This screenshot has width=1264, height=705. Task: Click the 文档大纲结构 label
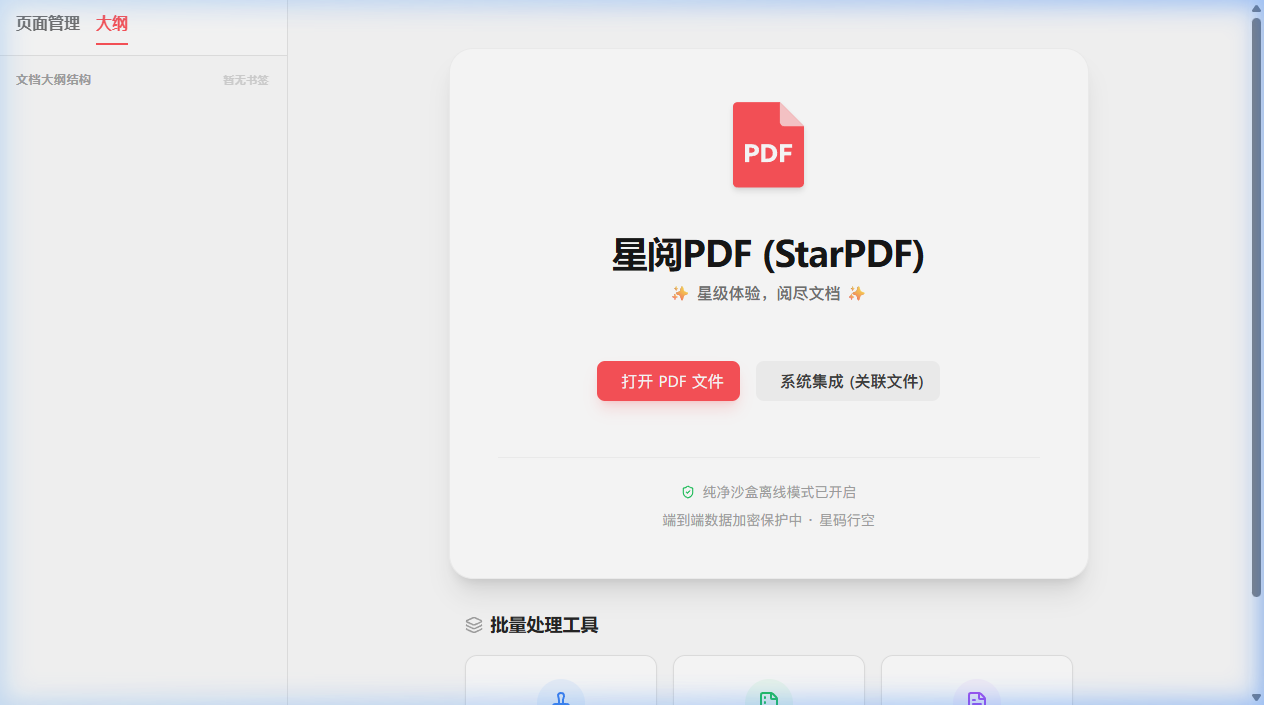53,79
